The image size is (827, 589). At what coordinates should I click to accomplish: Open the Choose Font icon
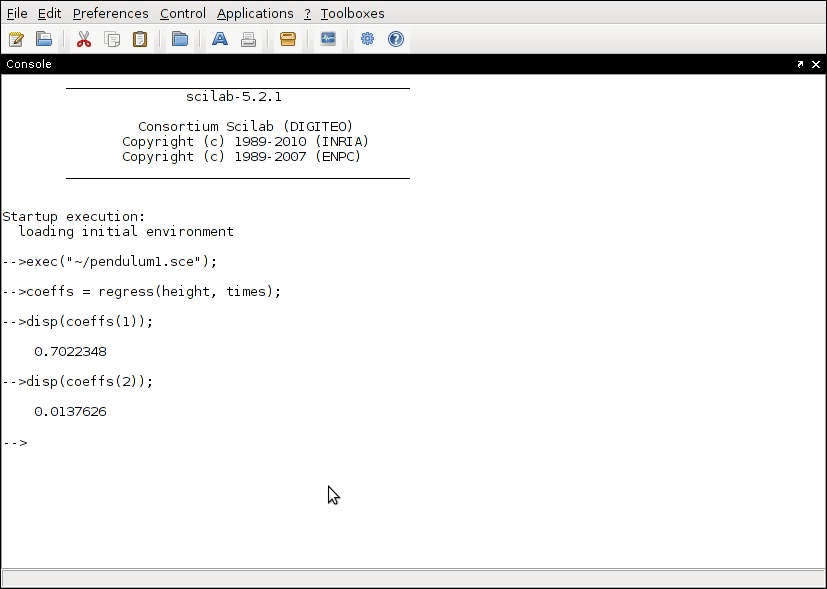click(x=220, y=39)
